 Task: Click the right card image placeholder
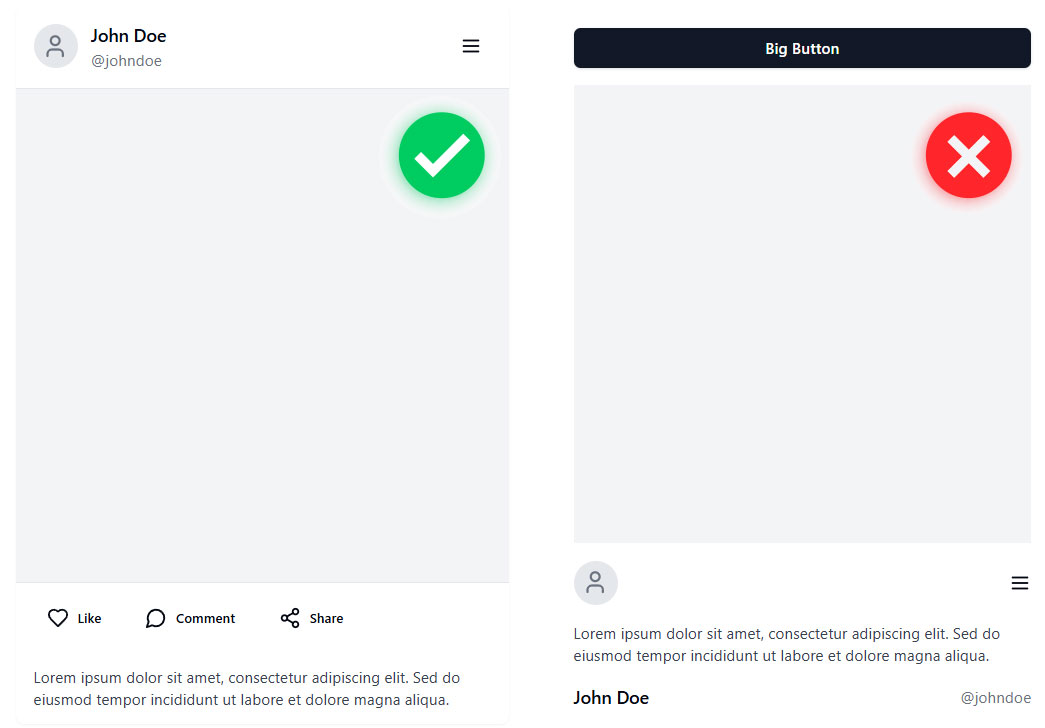(780, 350)
